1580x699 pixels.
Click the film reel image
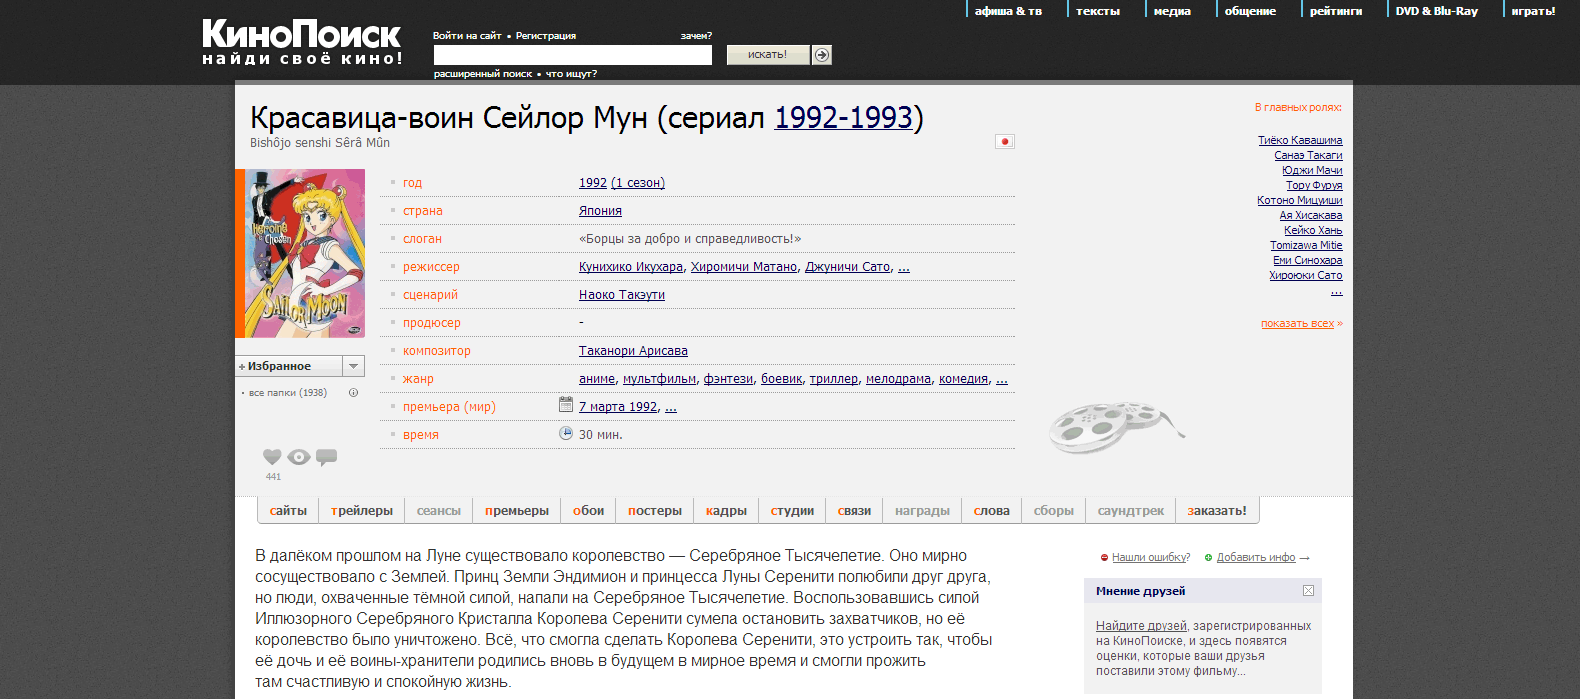1115,426
